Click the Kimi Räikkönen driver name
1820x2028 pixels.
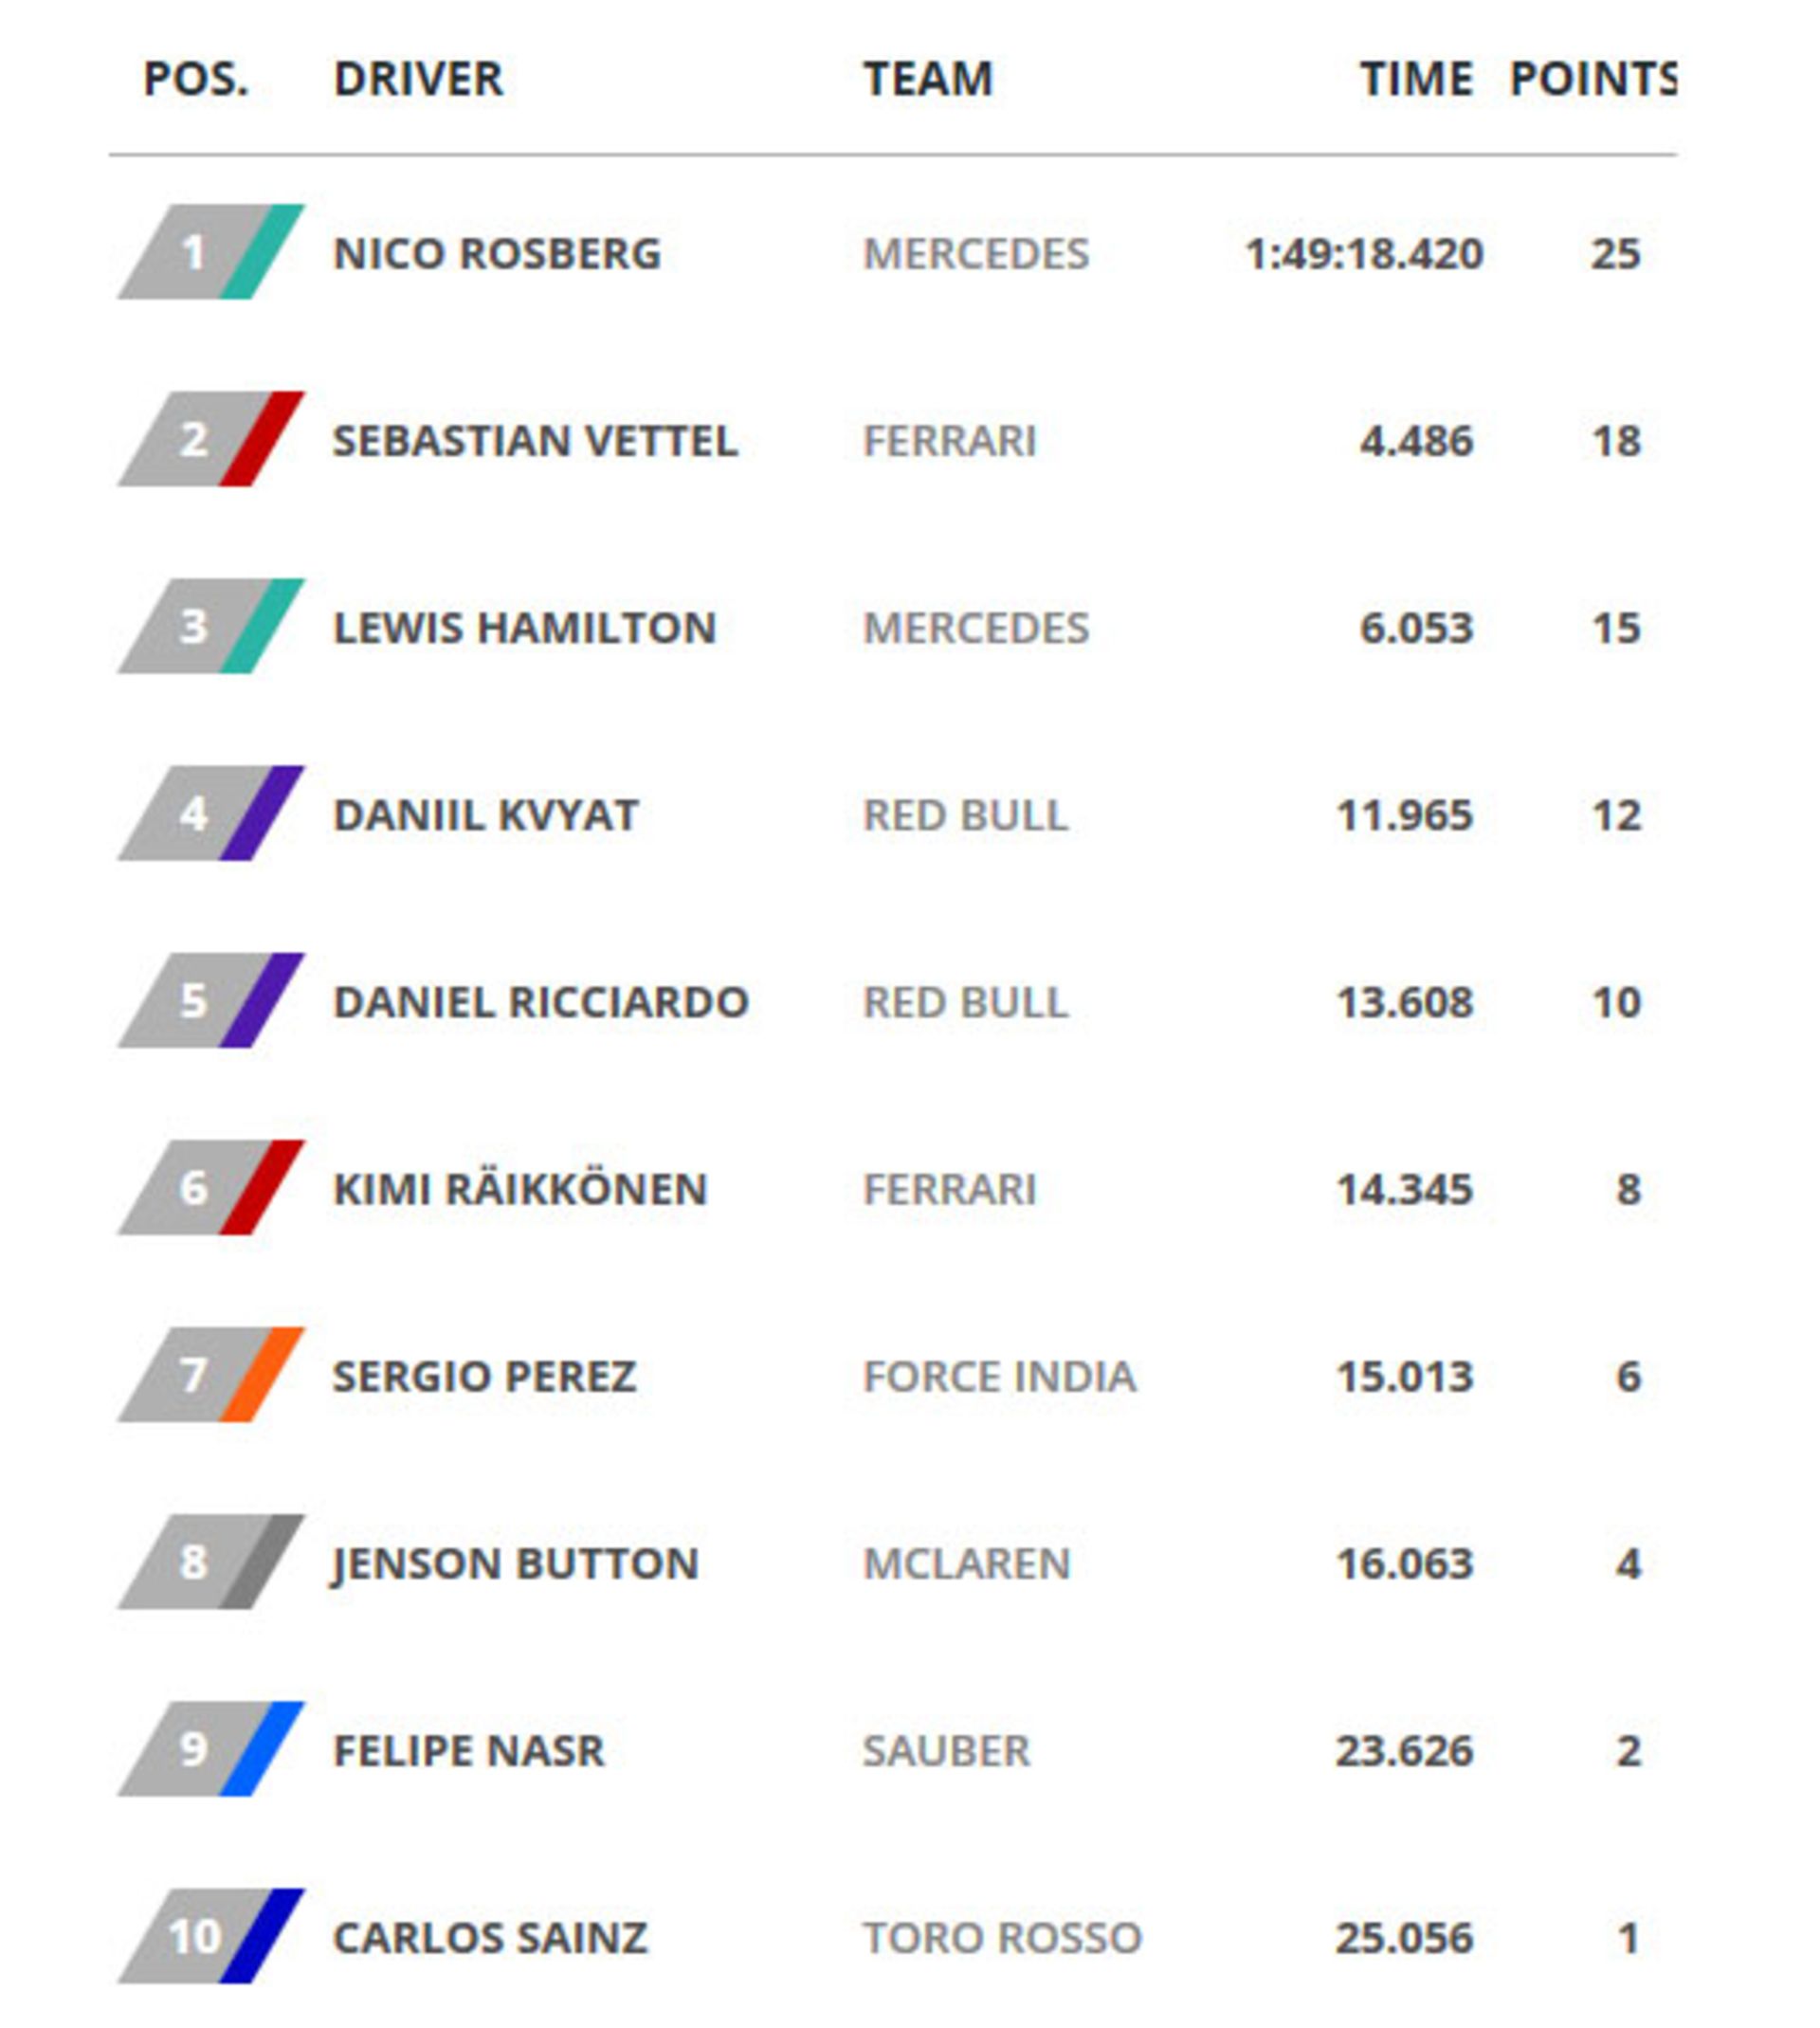(x=520, y=1189)
